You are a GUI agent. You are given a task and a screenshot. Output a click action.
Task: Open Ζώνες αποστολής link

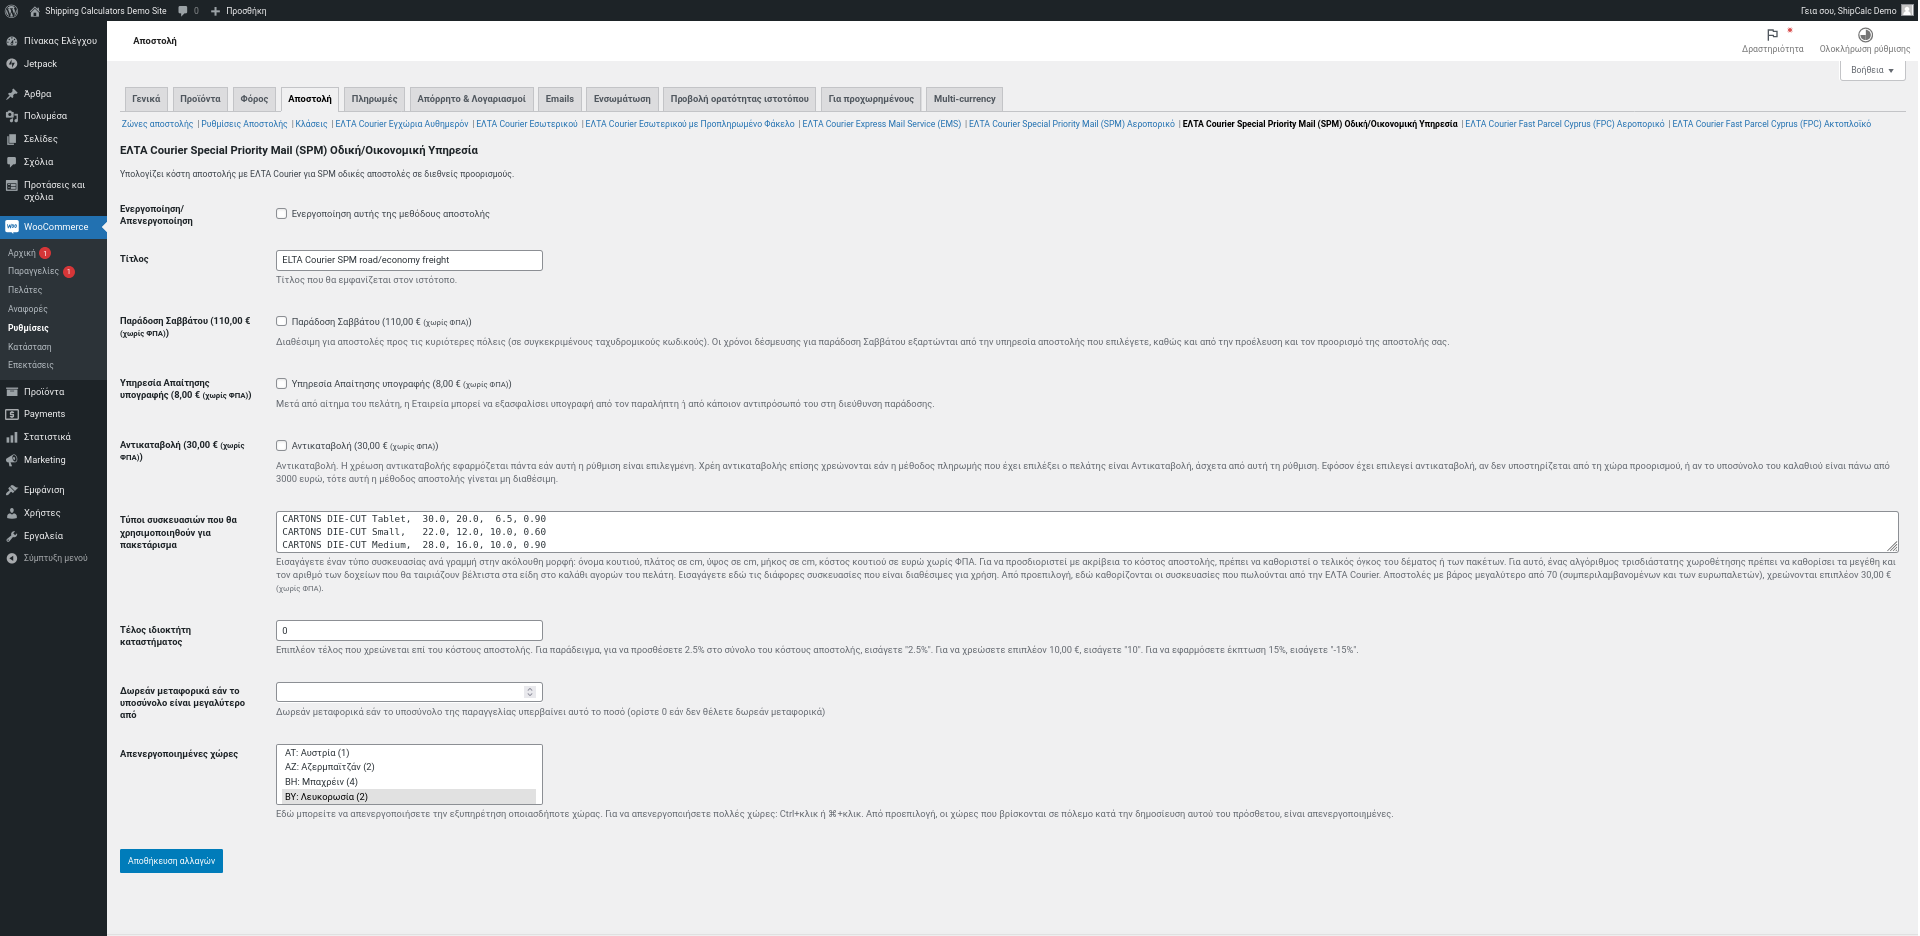[x=157, y=124]
